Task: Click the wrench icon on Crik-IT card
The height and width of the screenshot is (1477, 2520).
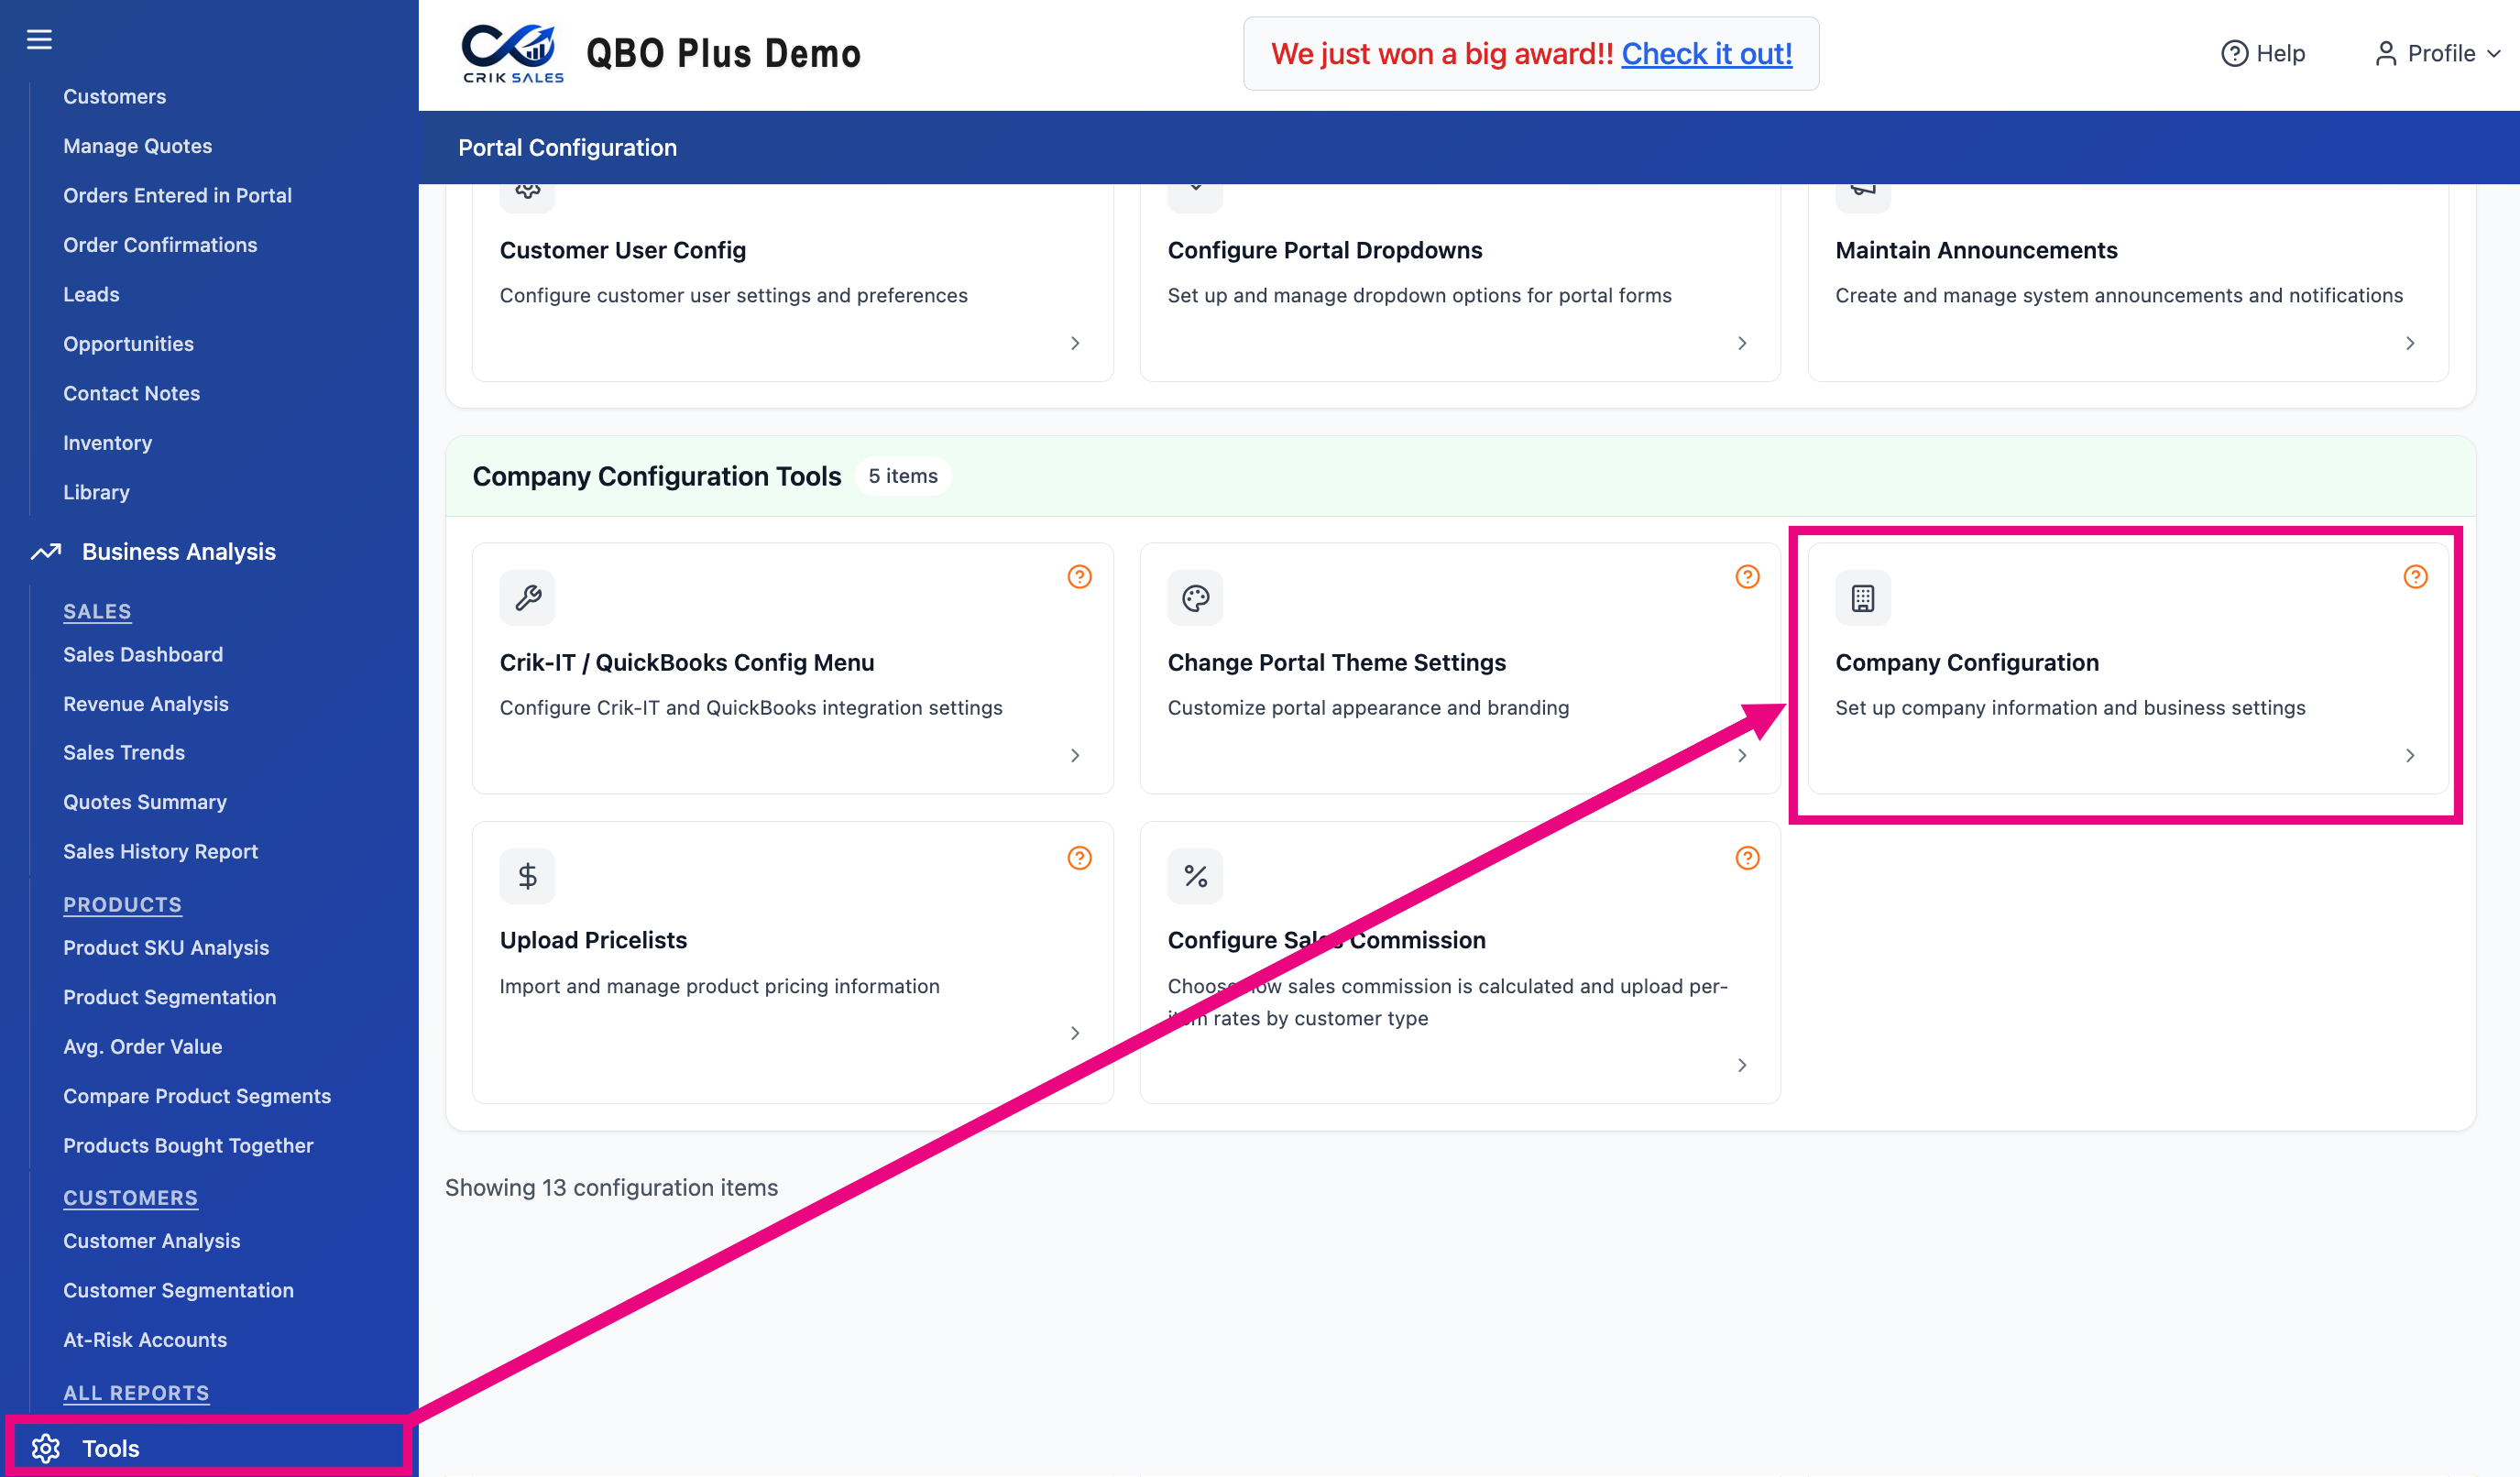Action: coord(527,598)
